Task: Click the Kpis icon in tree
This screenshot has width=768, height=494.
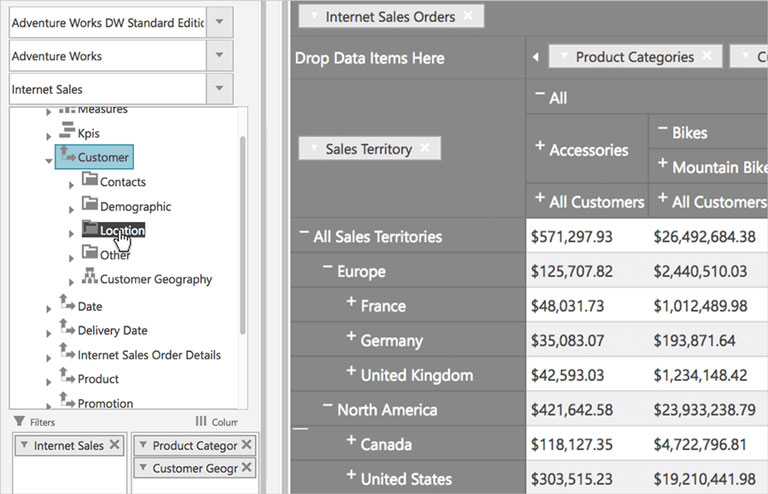Action: [x=67, y=131]
